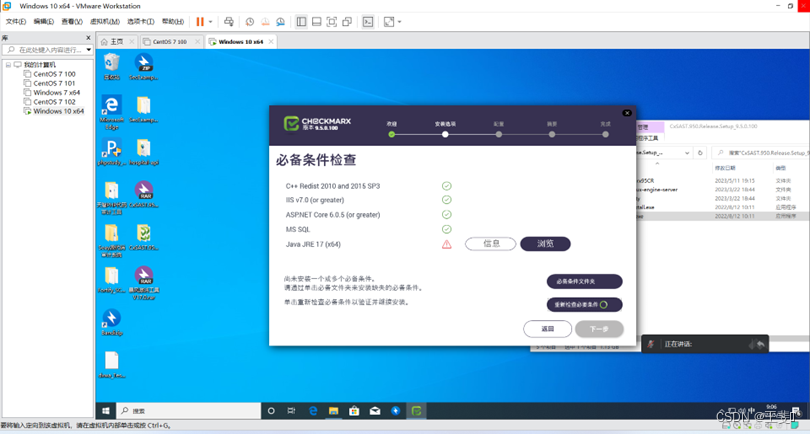Click the Unity mode icon
The height and width of the screenshot is (434, 810).
coord(347,22)
